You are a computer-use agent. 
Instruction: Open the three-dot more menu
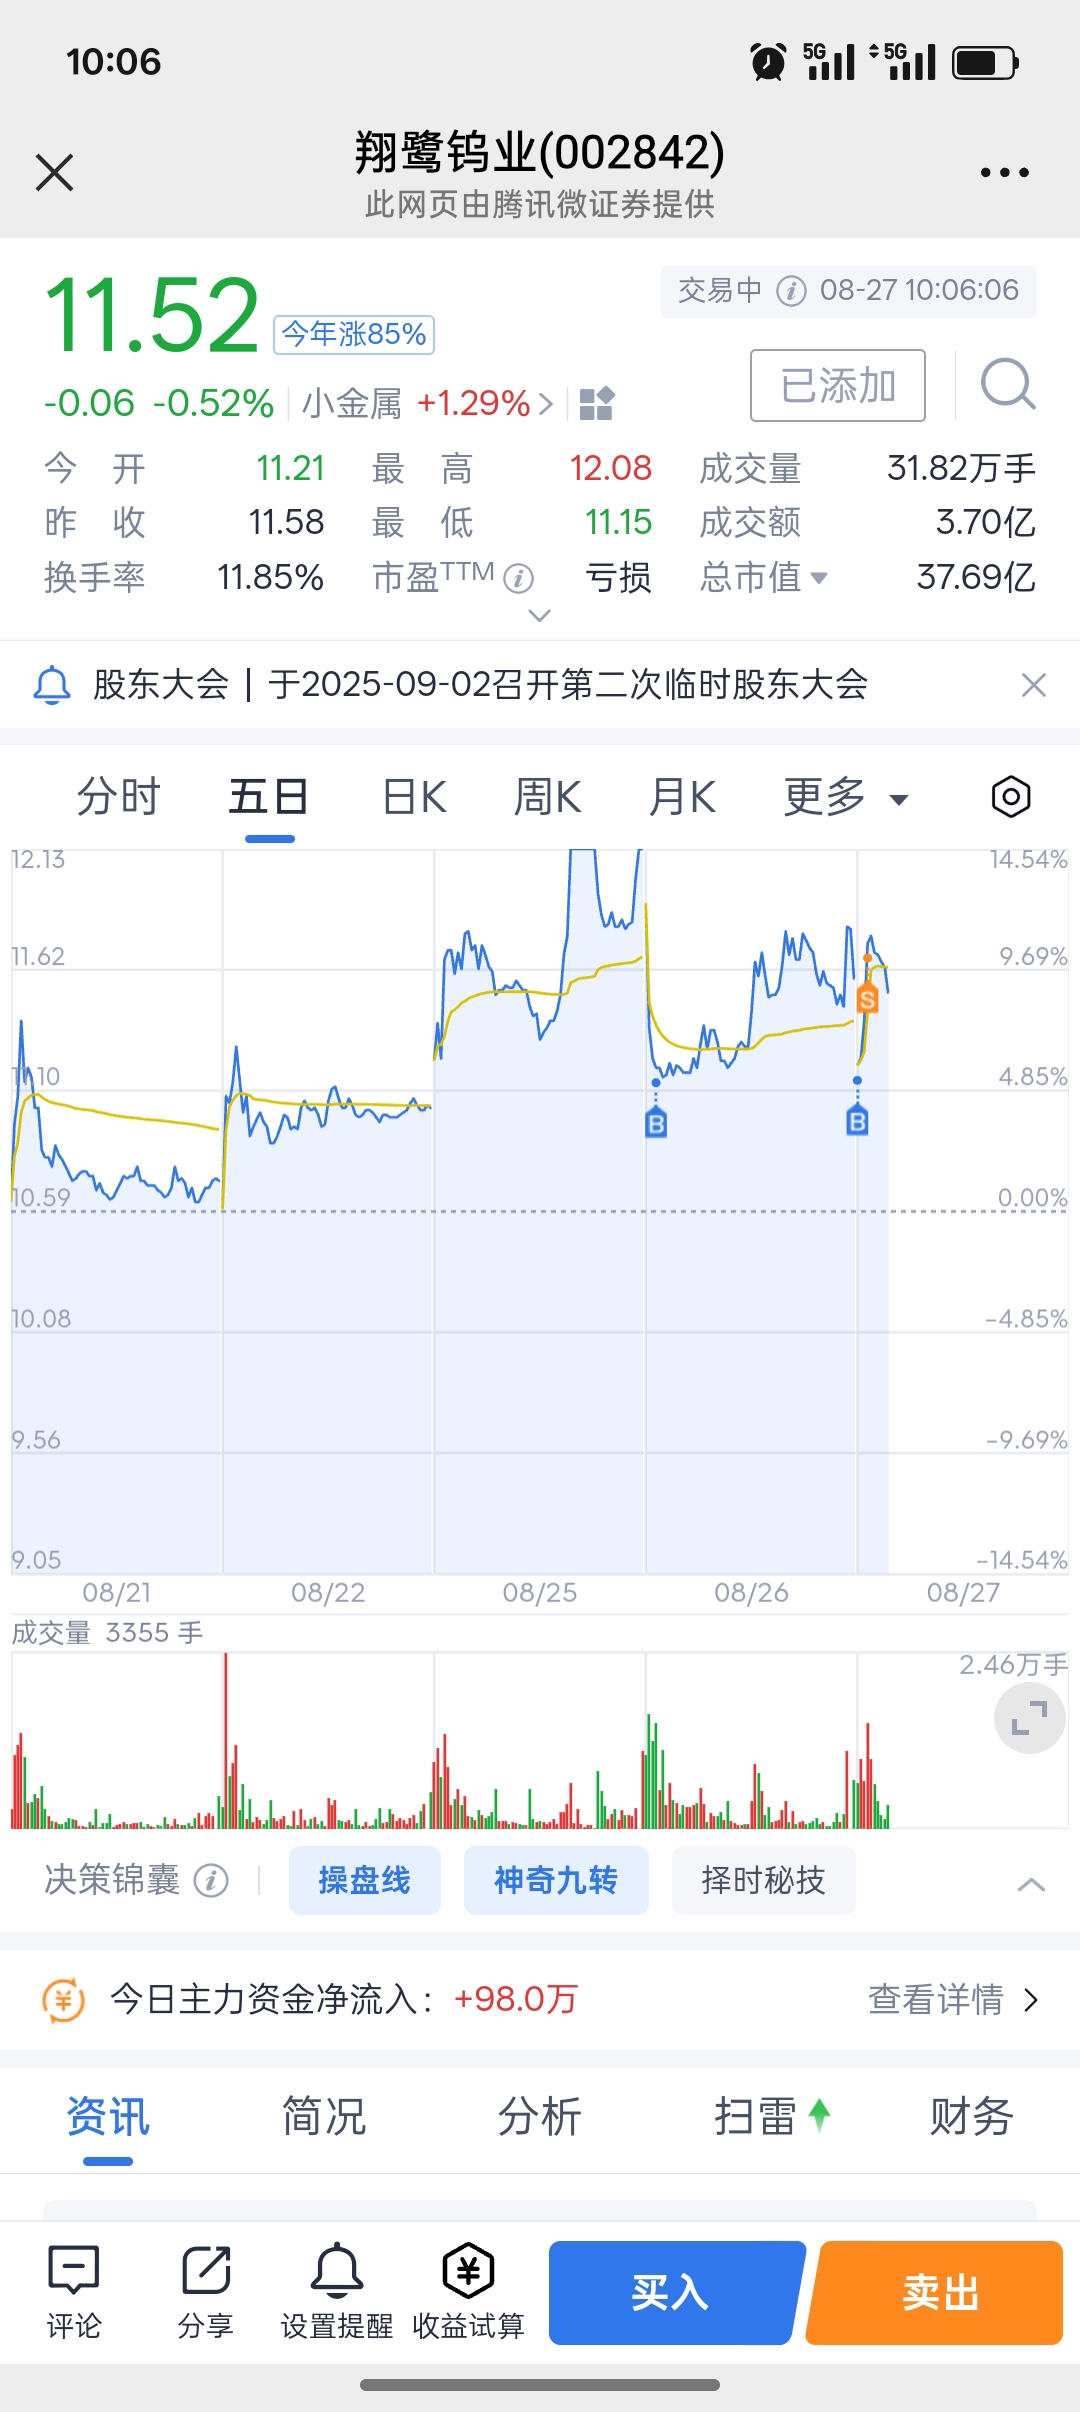[1005, 173]
